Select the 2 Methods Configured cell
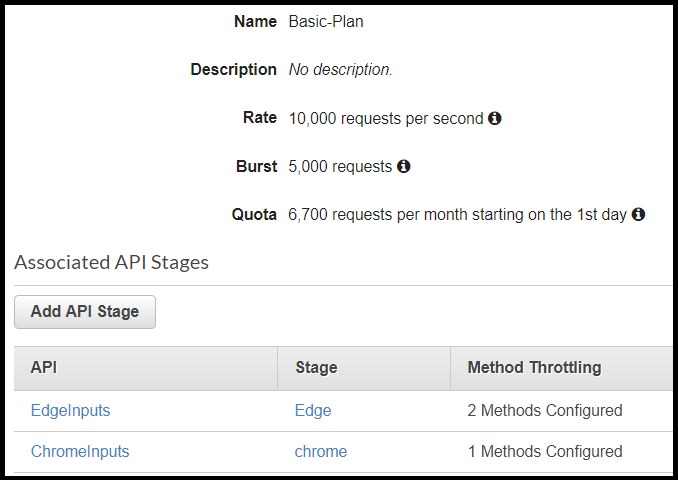The image size is (678, 480). [545, 410]
